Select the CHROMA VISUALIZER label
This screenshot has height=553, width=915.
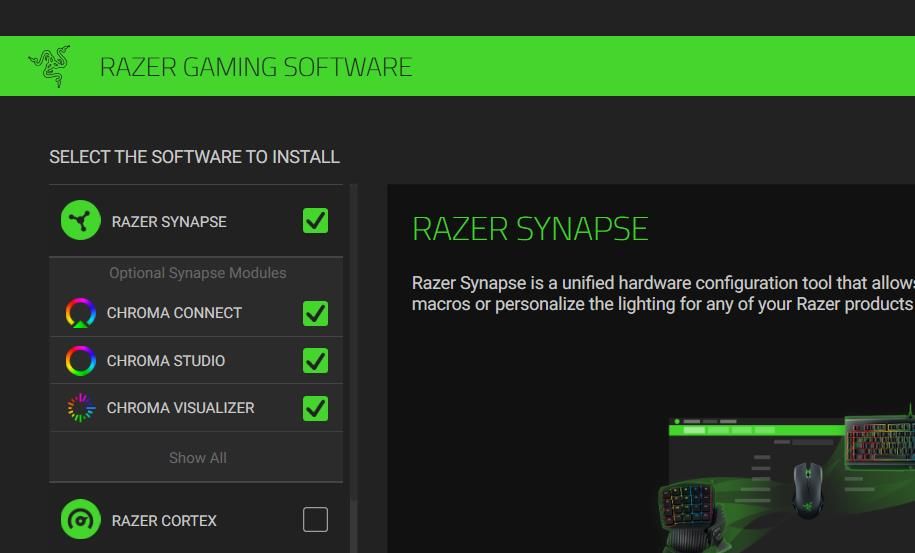180,408
